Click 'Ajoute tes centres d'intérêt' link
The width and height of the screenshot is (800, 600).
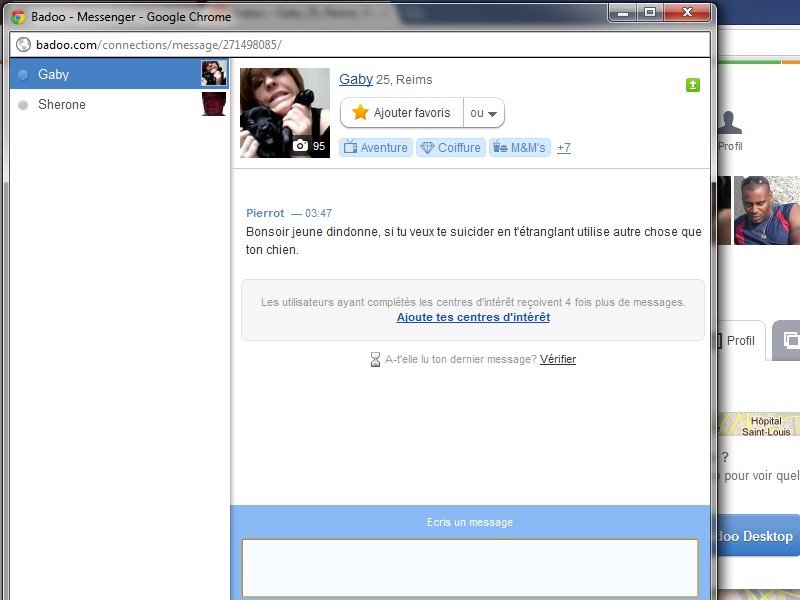point(473,317)
